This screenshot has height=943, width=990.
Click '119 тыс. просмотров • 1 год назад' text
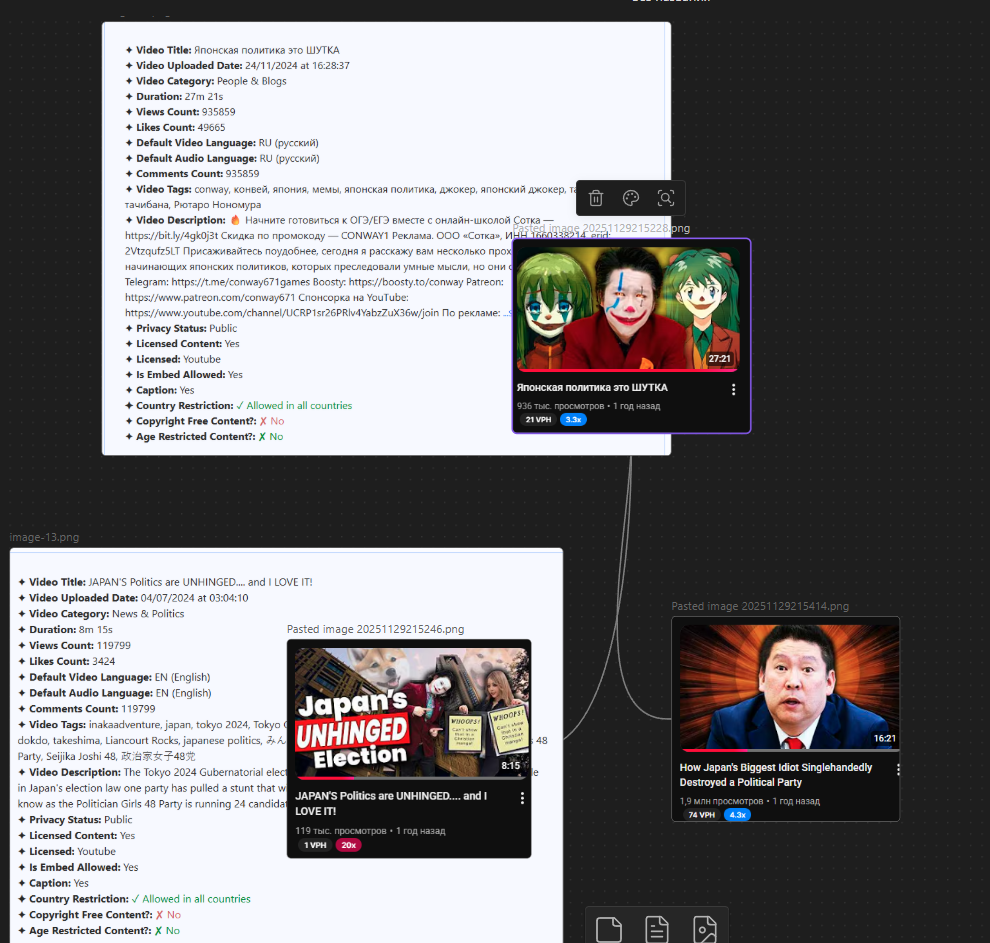click(x=370, y=831)
